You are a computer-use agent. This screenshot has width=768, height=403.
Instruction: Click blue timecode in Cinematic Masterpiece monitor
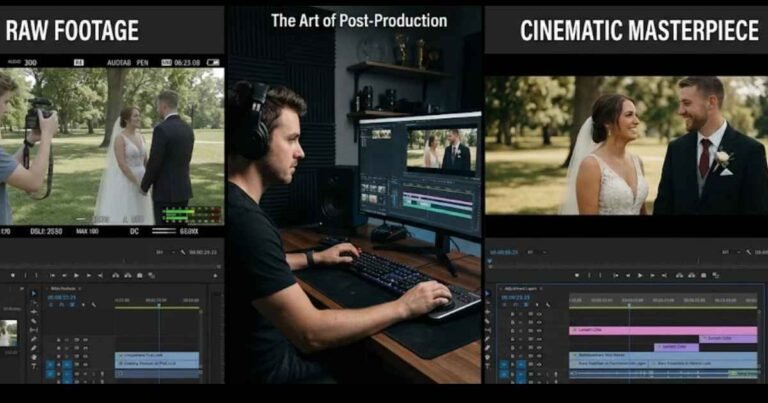coord(504,252)
